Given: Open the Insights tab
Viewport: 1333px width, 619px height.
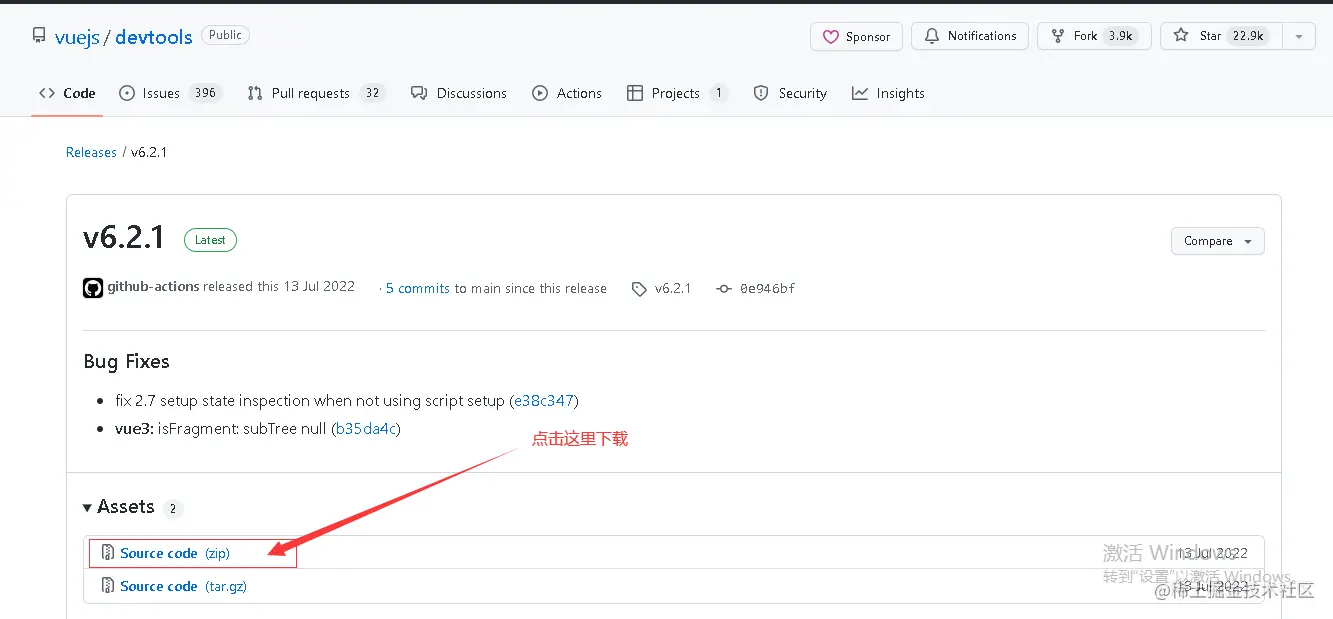Looking at the screenshot, I should (x=888, y=93).
